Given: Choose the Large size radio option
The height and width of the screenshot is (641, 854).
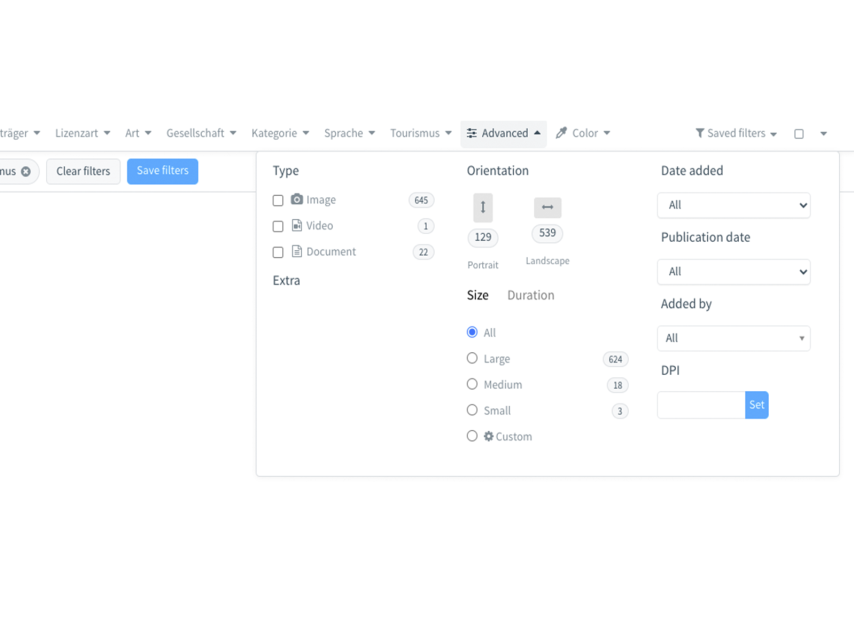Looking at the screenshot, I should point(472,358).
